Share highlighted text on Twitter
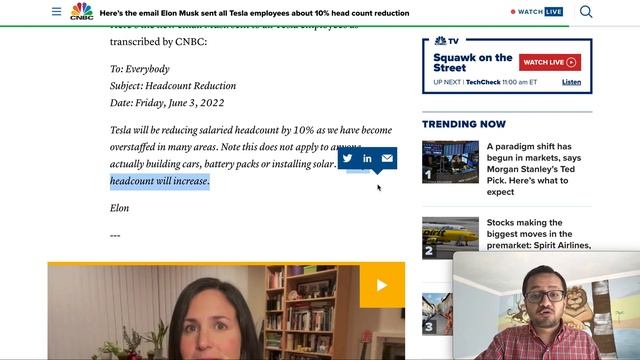 point(347,158)
